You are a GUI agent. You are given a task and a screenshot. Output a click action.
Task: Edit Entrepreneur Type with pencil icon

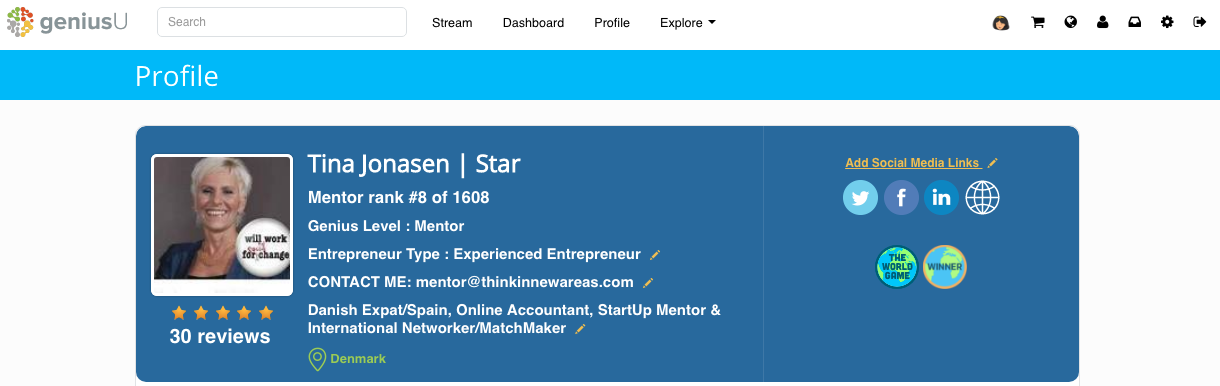coord(656,255)
